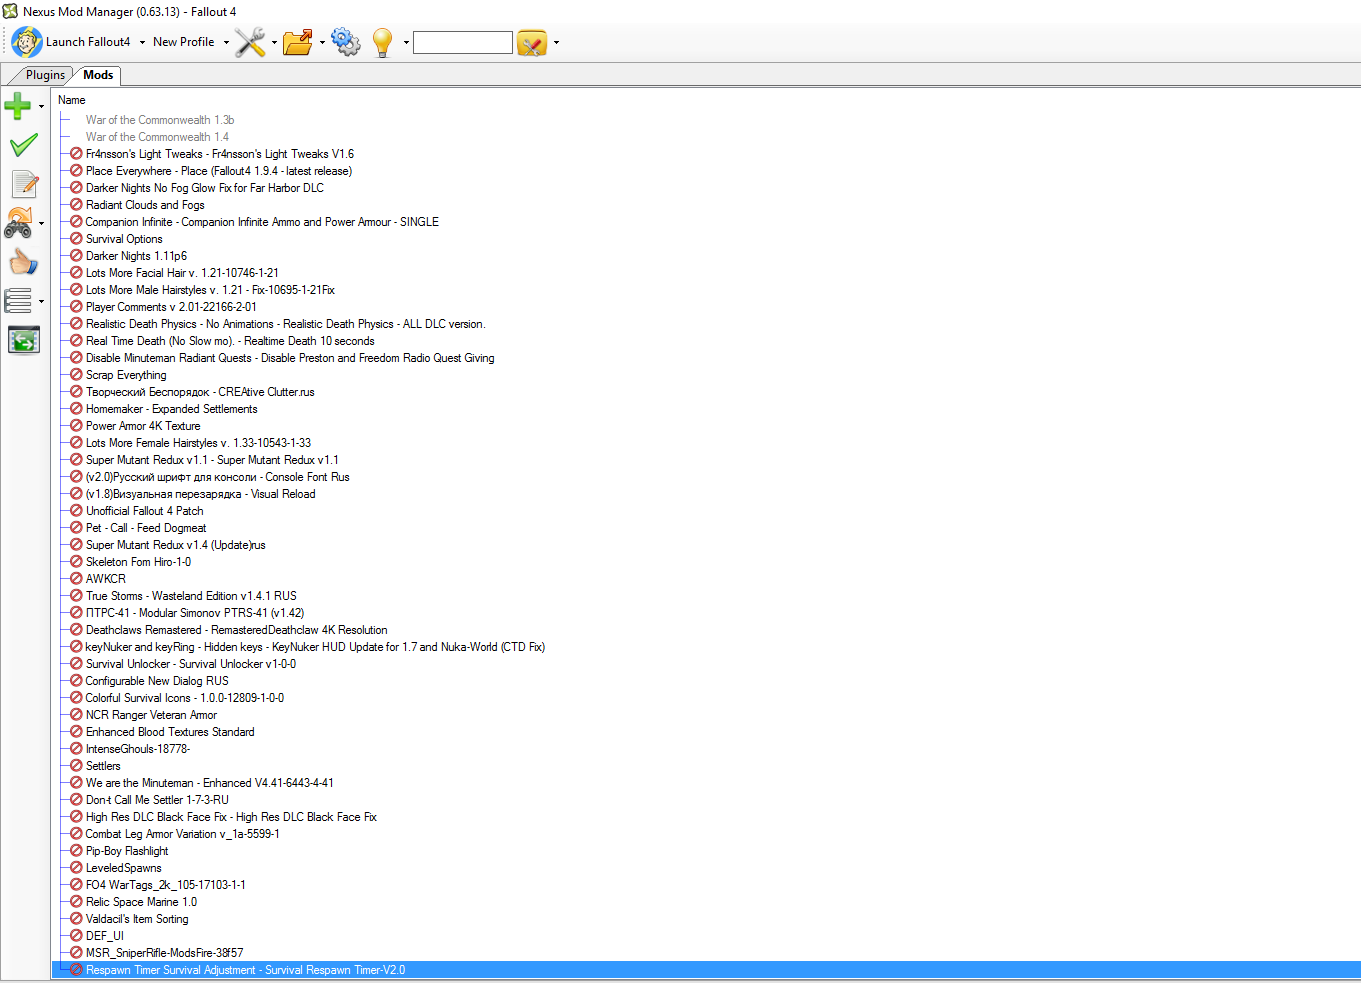Select Deathclaws Remastered 4K Resolution row
The image size is (1361, 983).
(x=237, y=630)
